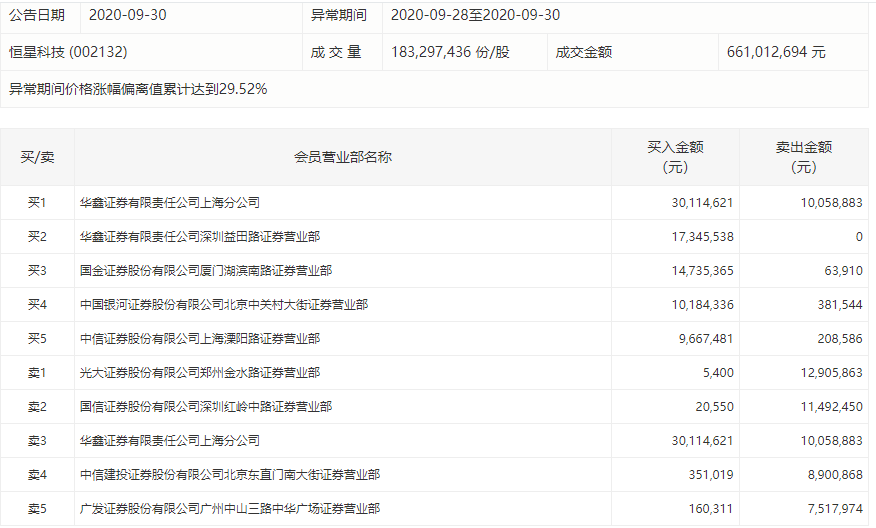
Task: Click 中国银河证券北京中关村大街证券营业部
Action: pyautogui.click(x=224, y=305)
